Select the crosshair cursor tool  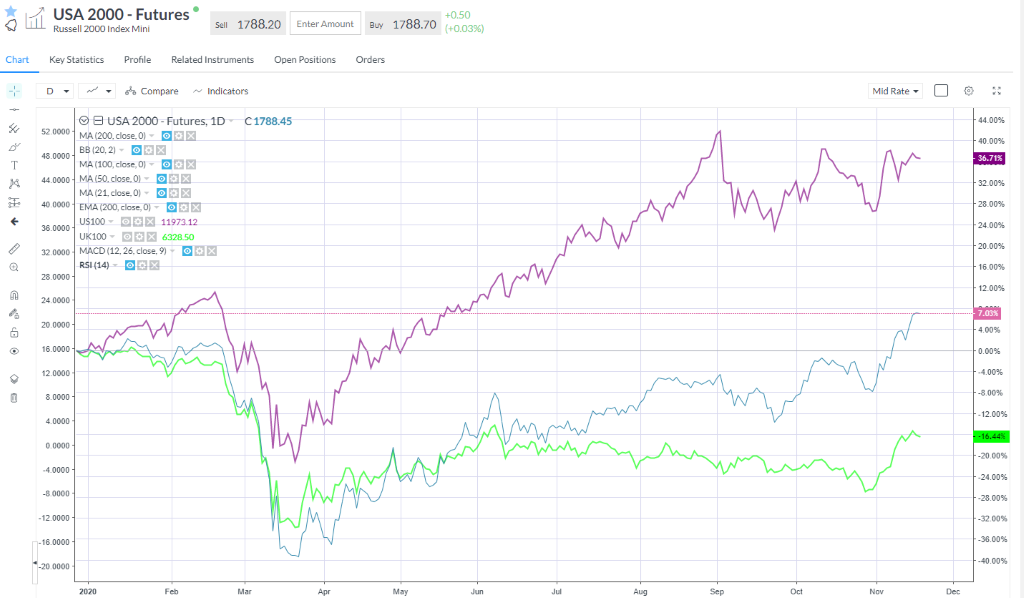click(13, 90)
